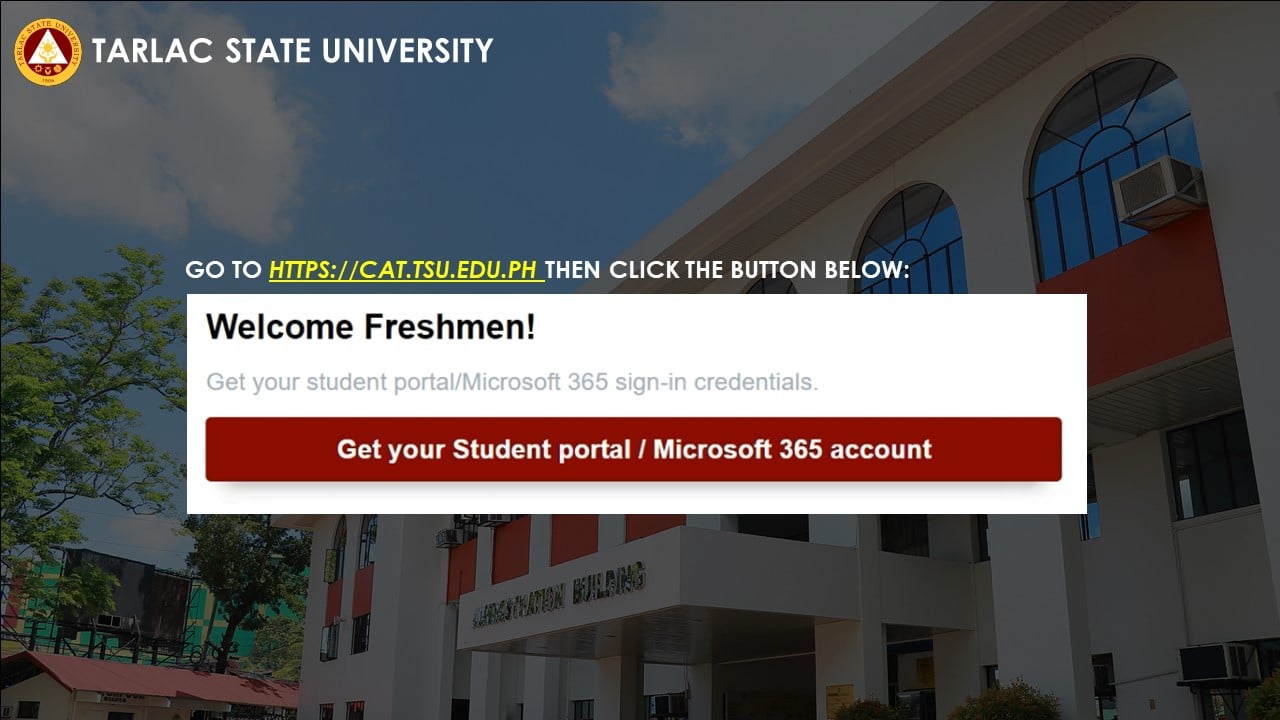The height and width of the screenshot is (720, 1280).
Task: Click the Administration Building sign lettering
Action: coord(558,596)
